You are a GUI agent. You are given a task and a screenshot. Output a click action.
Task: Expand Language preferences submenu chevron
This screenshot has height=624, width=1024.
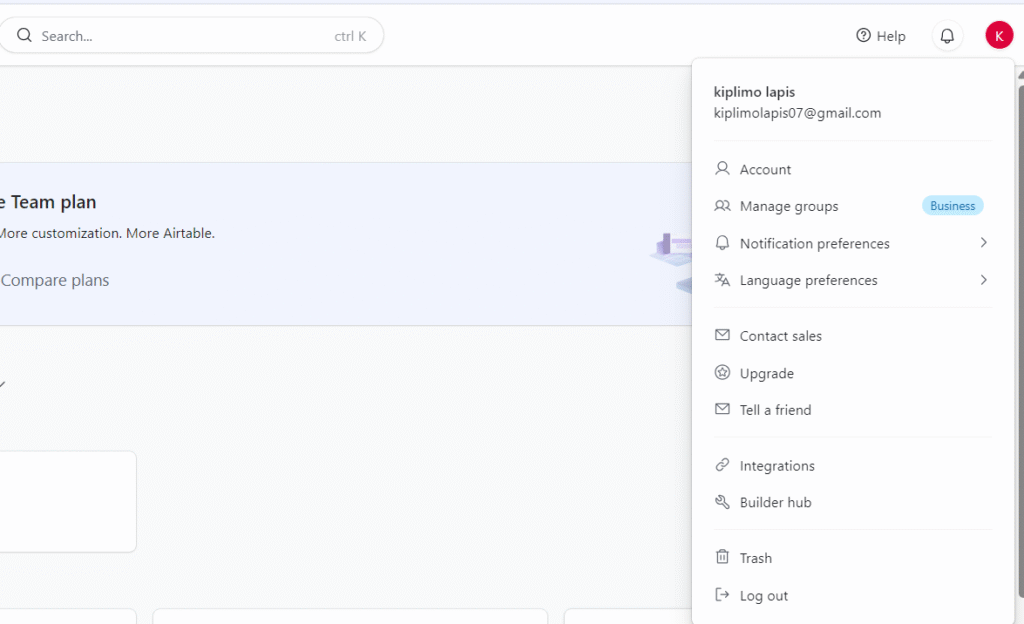(983, 280)
